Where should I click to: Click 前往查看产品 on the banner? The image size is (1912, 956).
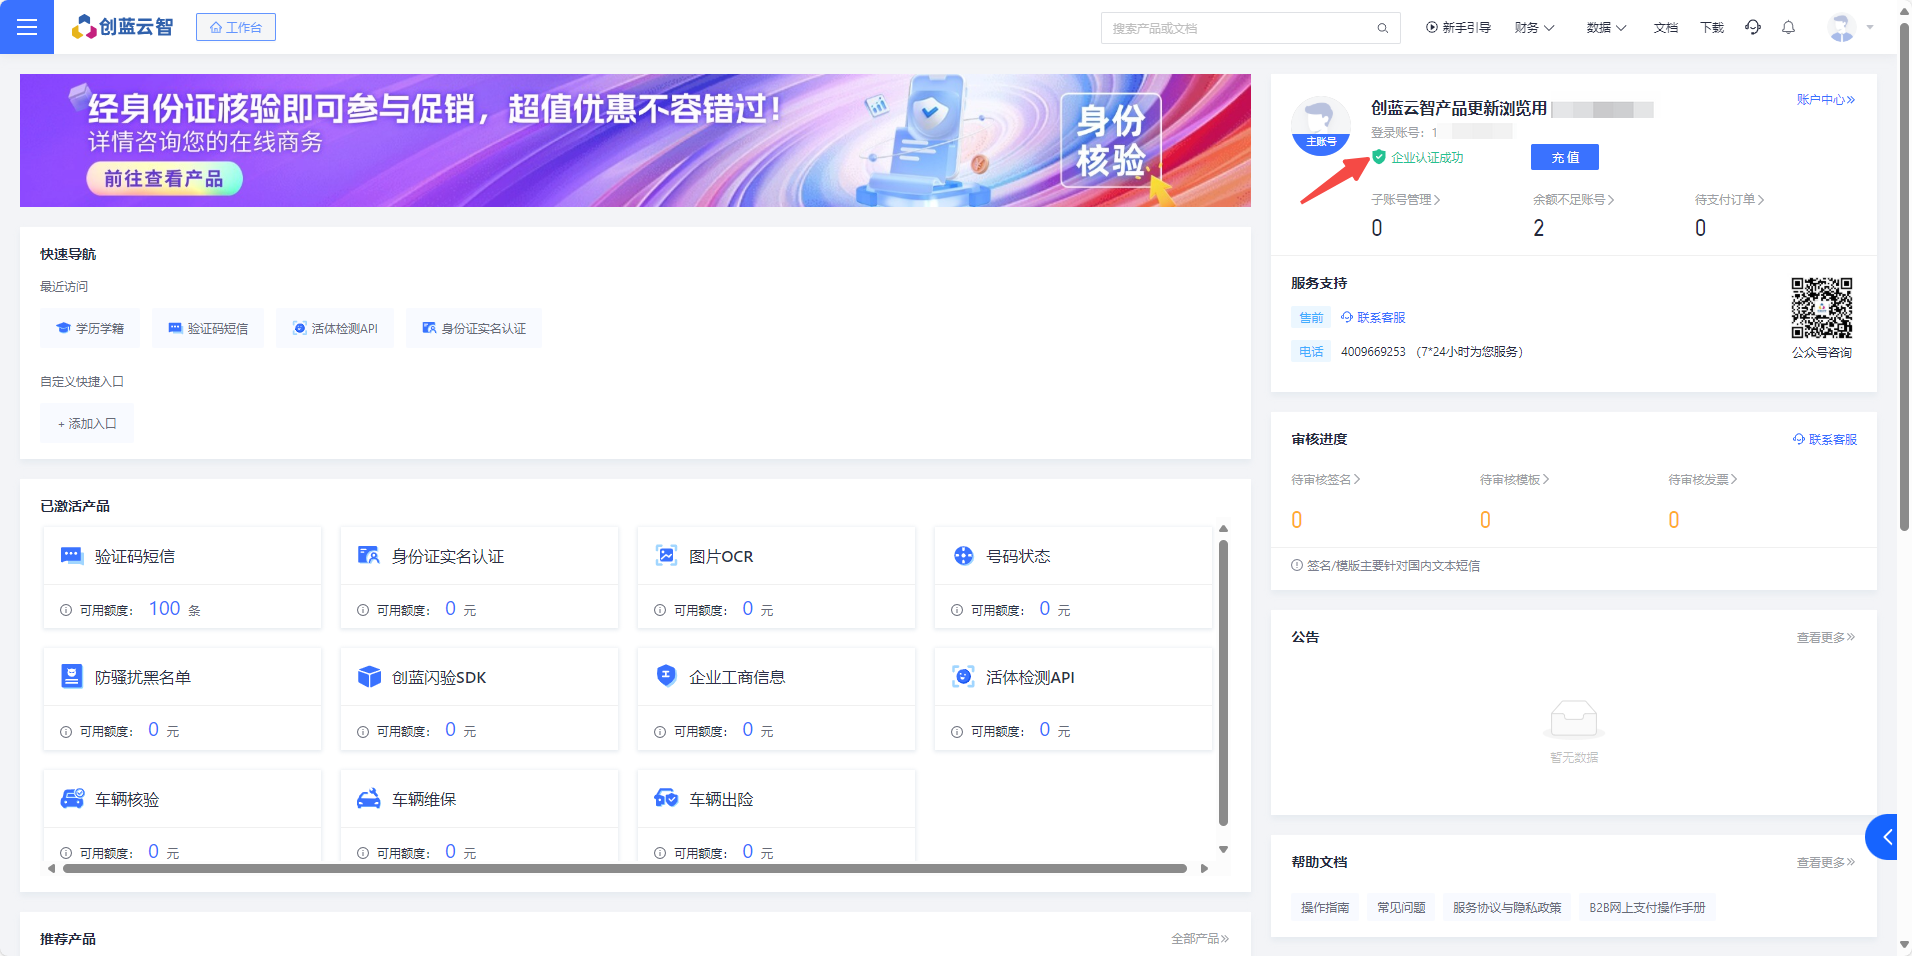(x=164, y=179)
